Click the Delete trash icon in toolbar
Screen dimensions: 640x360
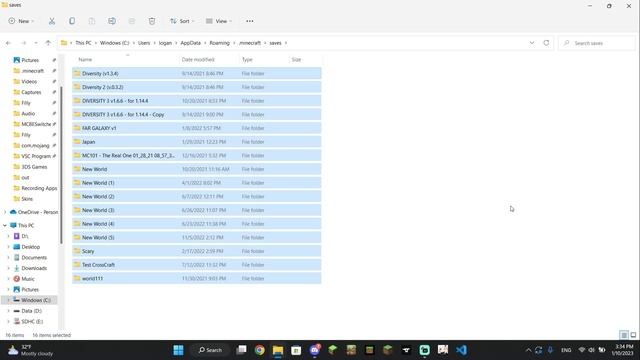pyautogui.click(x=152, y=21)
